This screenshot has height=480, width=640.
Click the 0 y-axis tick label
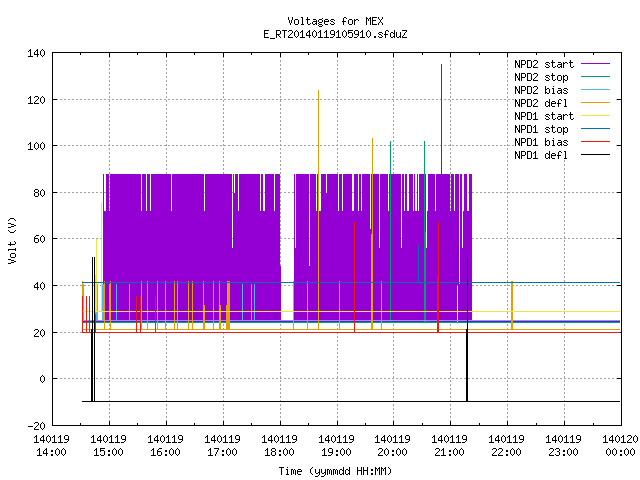(x=42, y=379)
